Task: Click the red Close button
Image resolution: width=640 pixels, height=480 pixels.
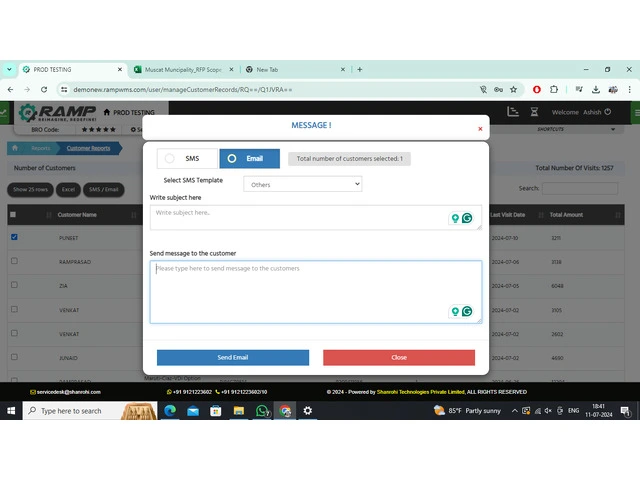Action: click(399, 357)
